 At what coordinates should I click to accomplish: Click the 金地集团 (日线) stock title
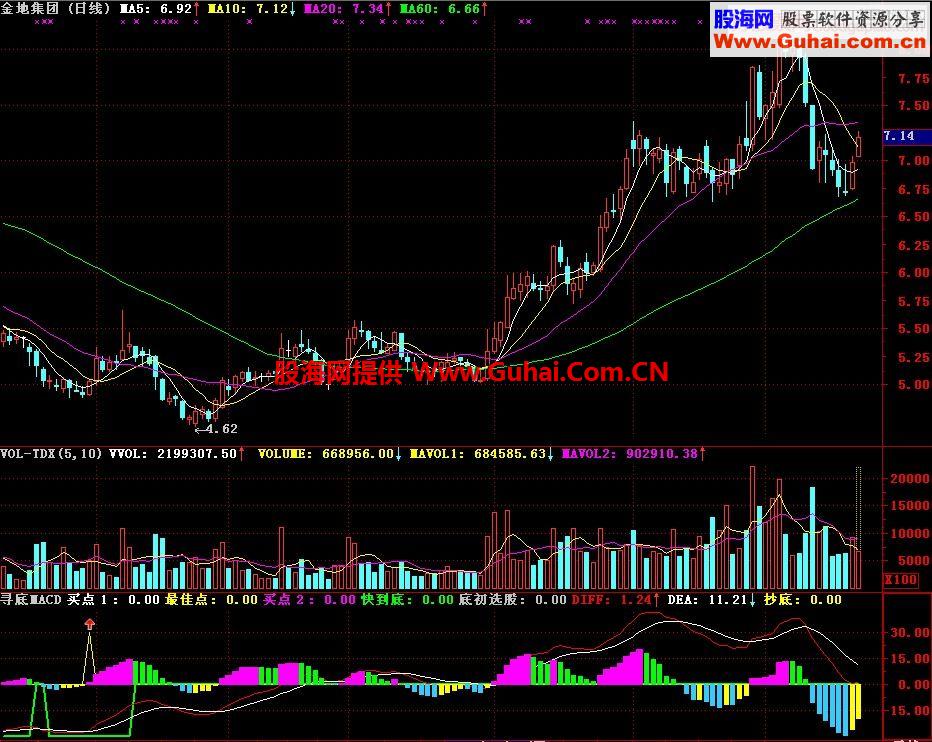click(x=56, y=8)
